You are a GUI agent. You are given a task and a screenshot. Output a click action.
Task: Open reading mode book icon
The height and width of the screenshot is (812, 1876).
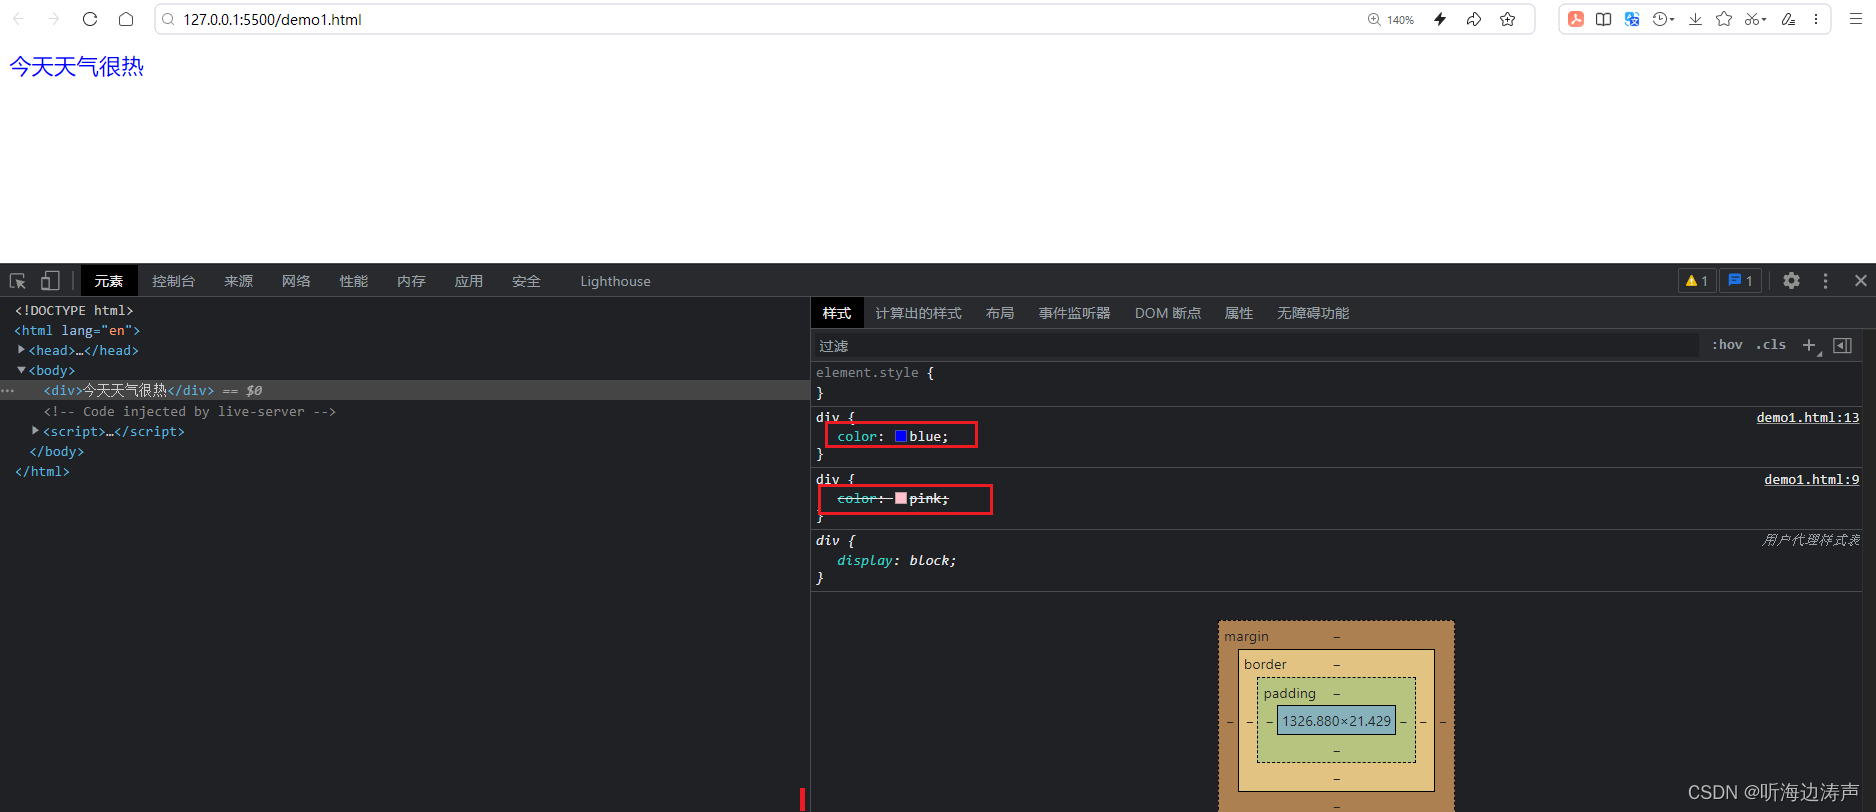[x=1604, y=19]
